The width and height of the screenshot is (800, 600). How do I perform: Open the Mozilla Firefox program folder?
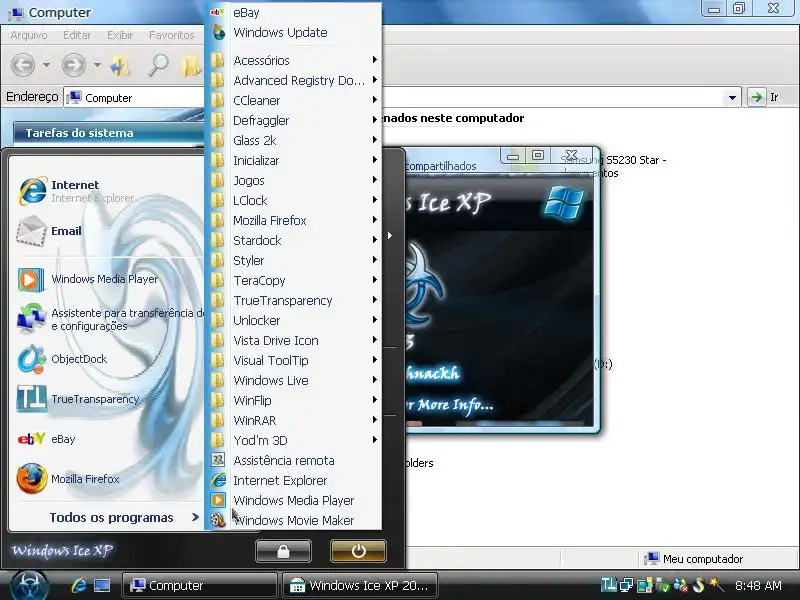pyautogui.click(x=293, y=220)
